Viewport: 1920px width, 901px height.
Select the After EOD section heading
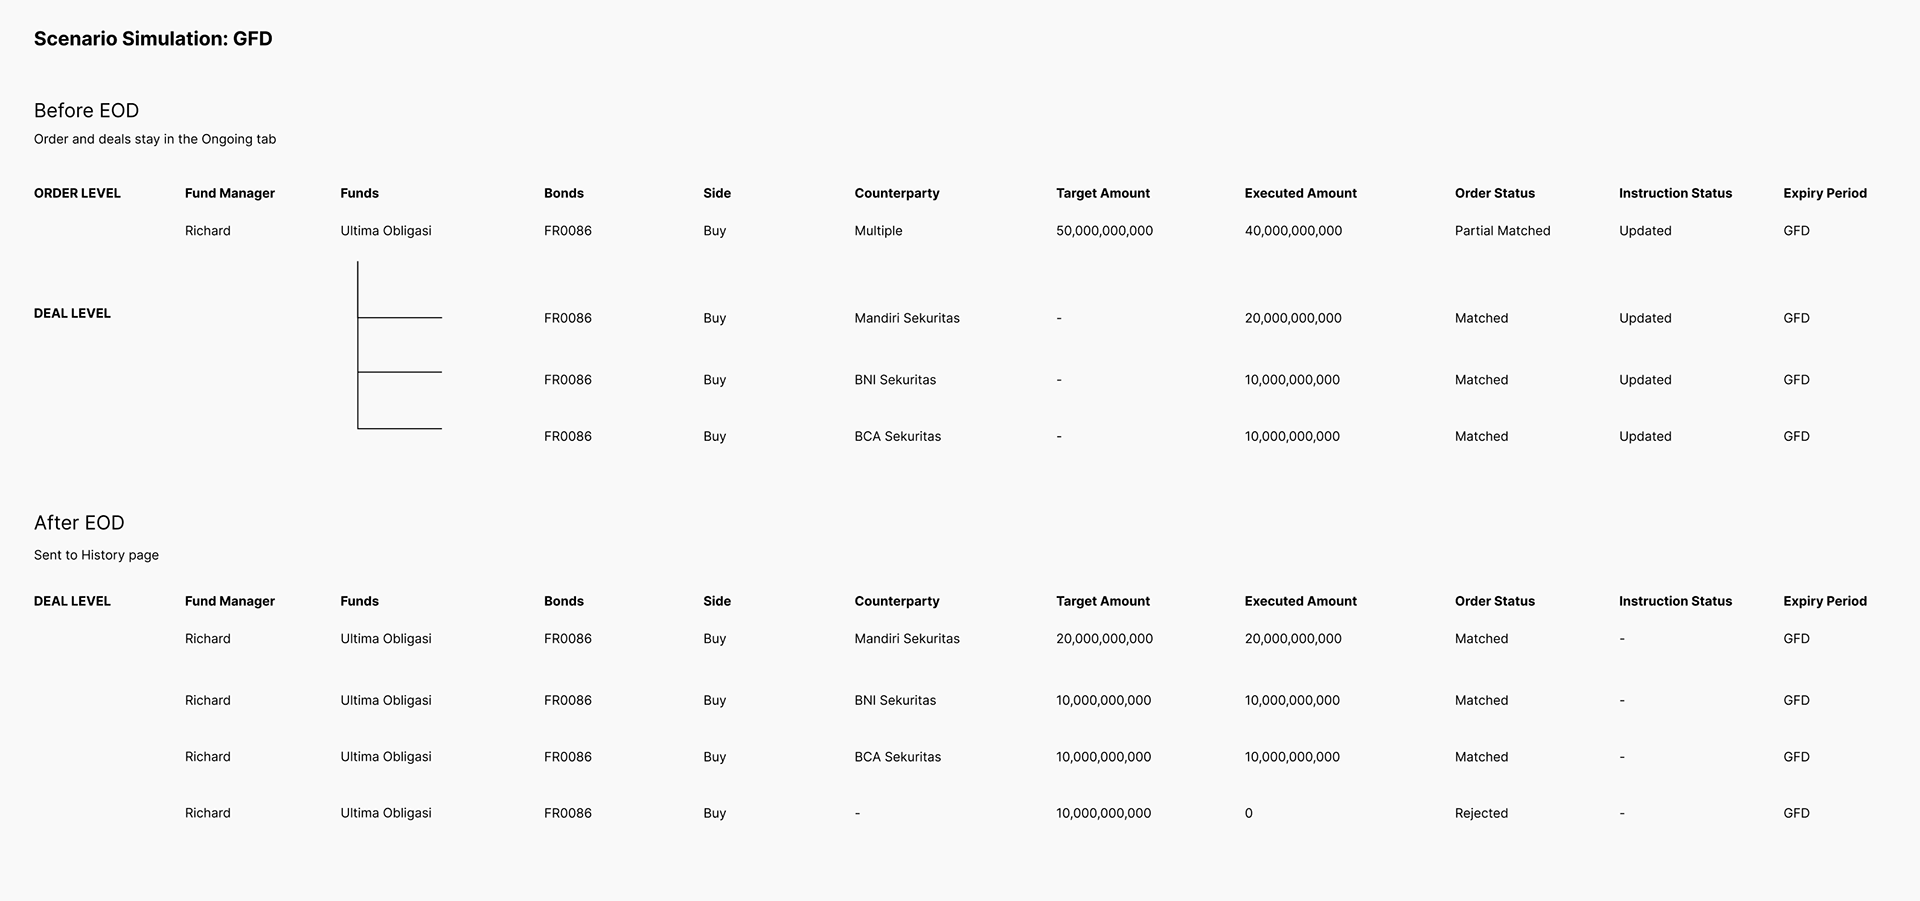(x=79, y=523)
